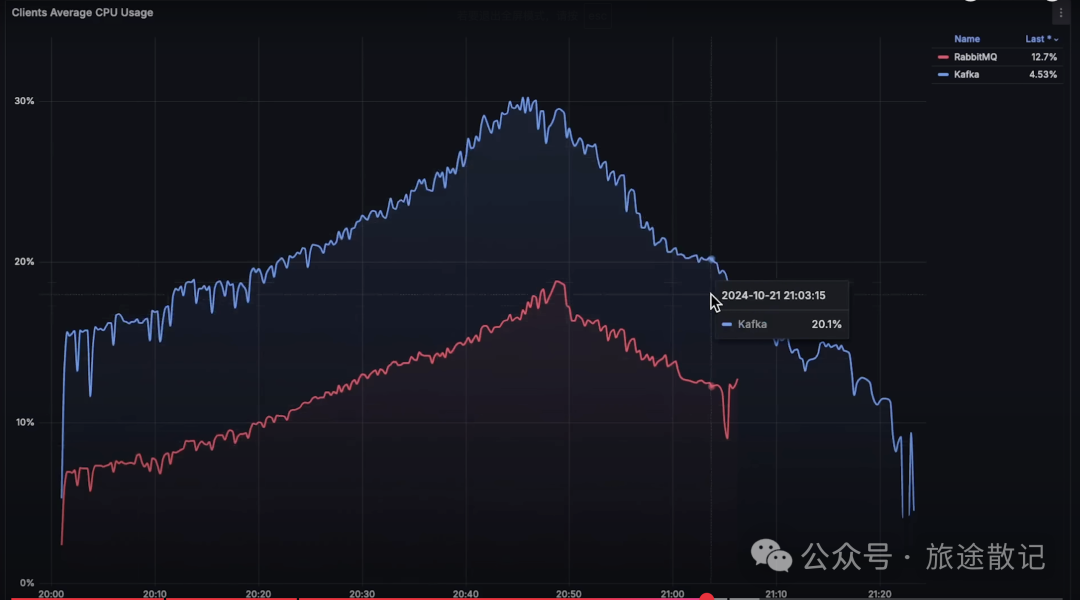Click the 20:50 time axis label

(x=569, y=594)
